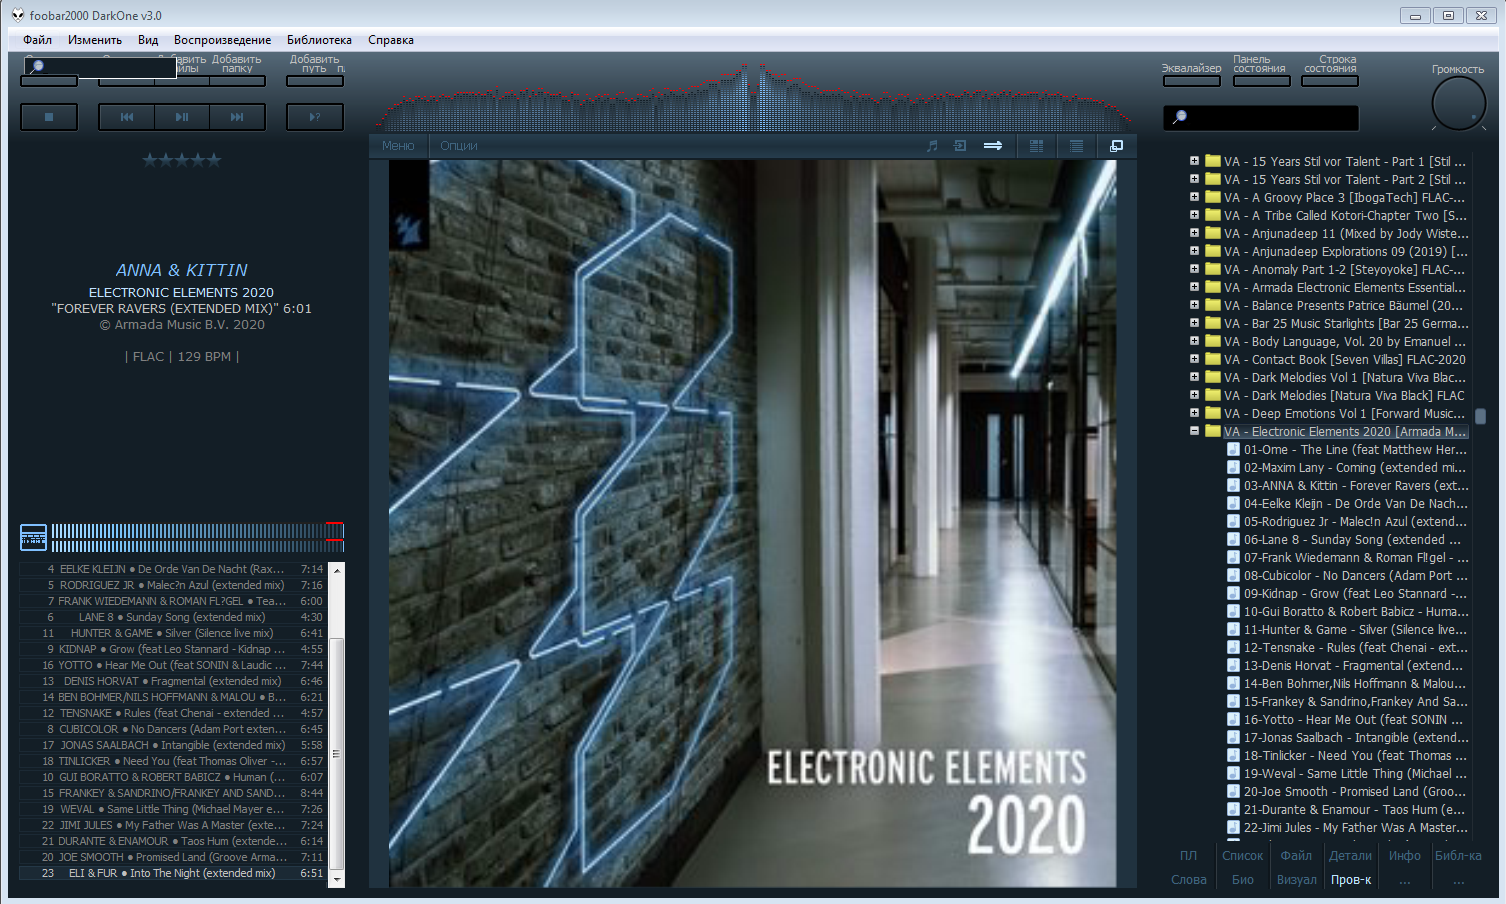This screenshot has height=904, width=1506.
Task: Click the Громкость volume knob
Action: coord(1459,103)
